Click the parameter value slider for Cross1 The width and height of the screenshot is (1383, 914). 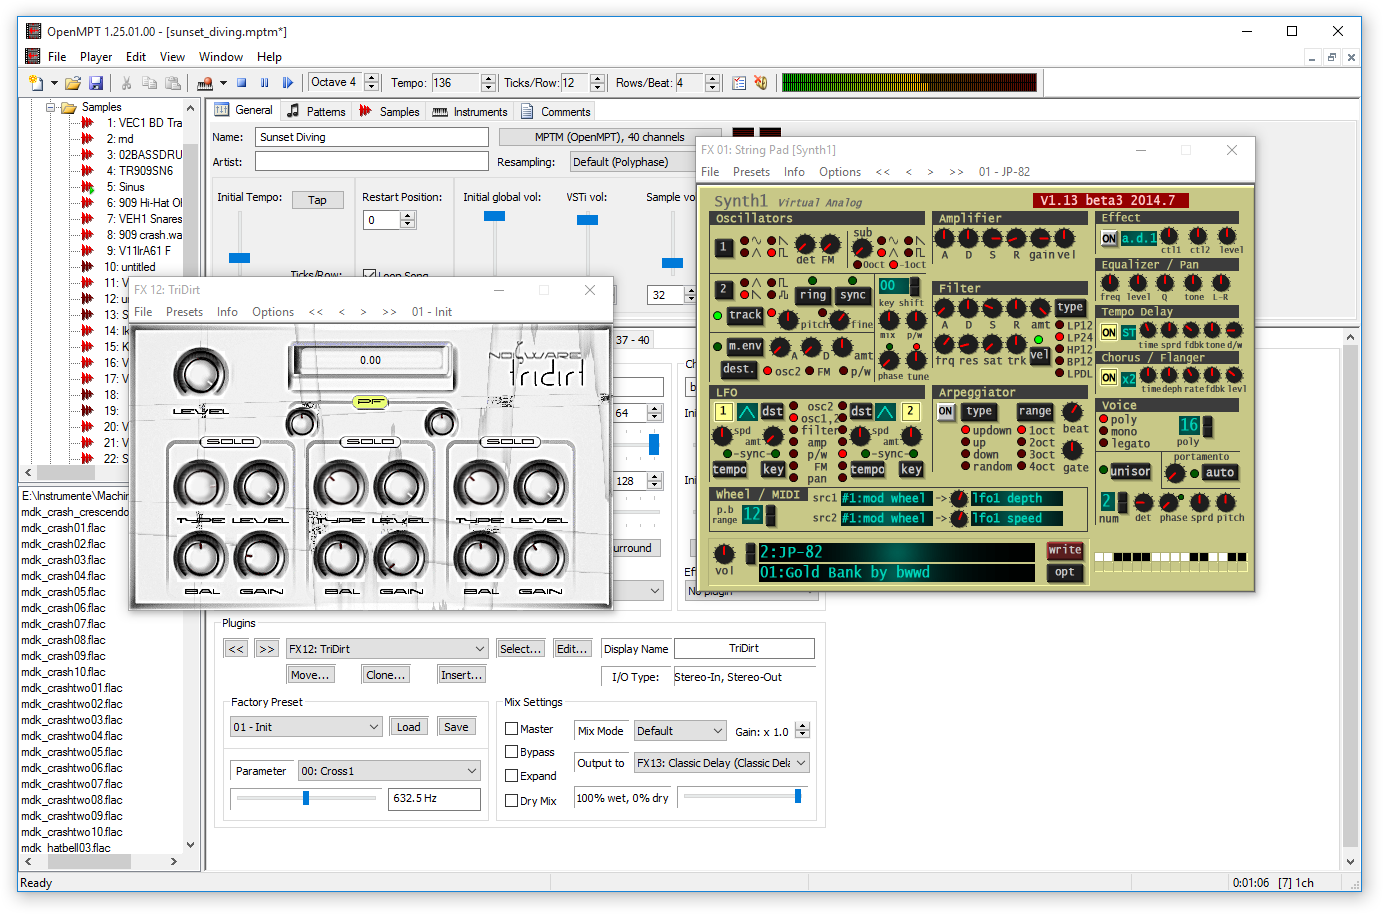point(306,798)
